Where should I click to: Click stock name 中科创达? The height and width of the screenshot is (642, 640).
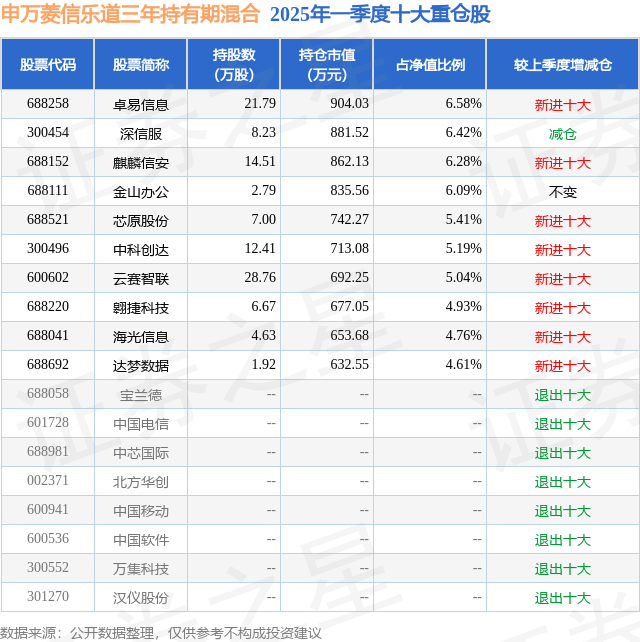pyautogui.click(x=141, y=250)
